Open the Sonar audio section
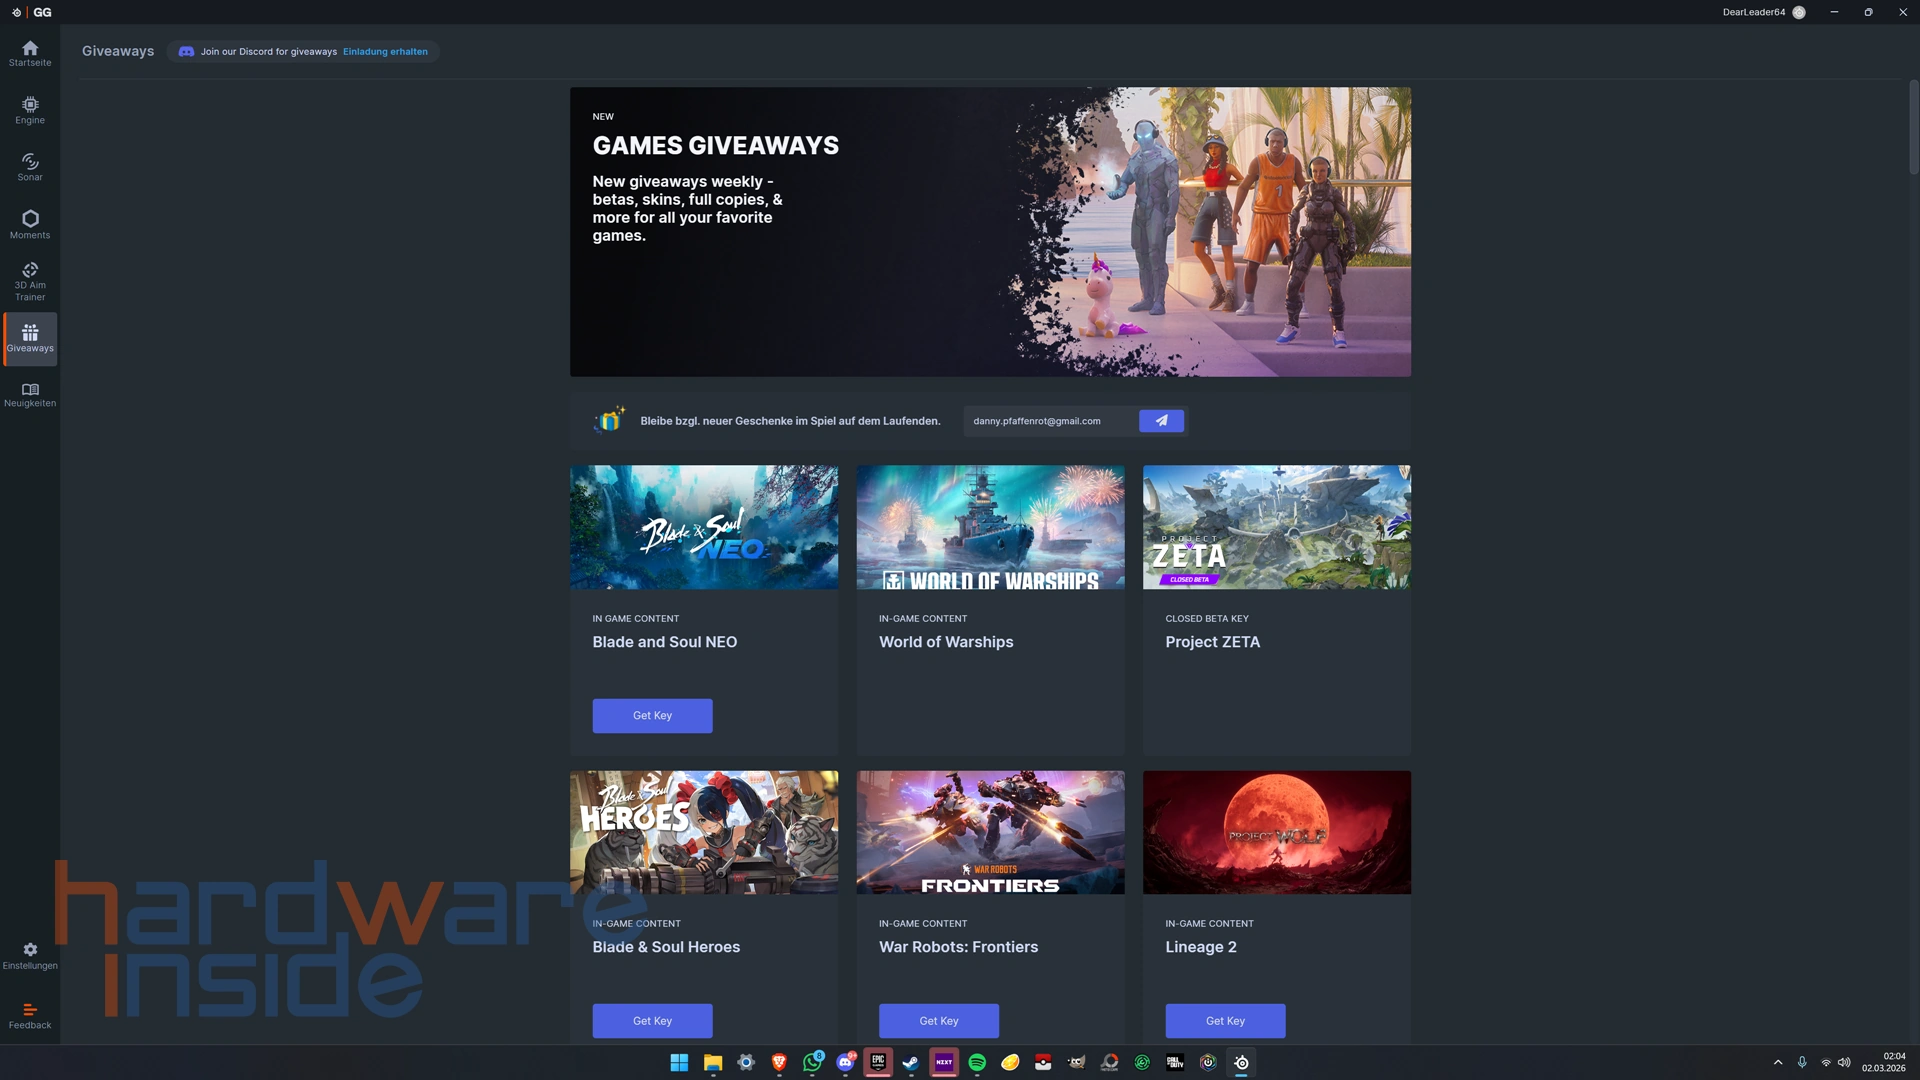The image size is (1920, 1080). [30, 167]
